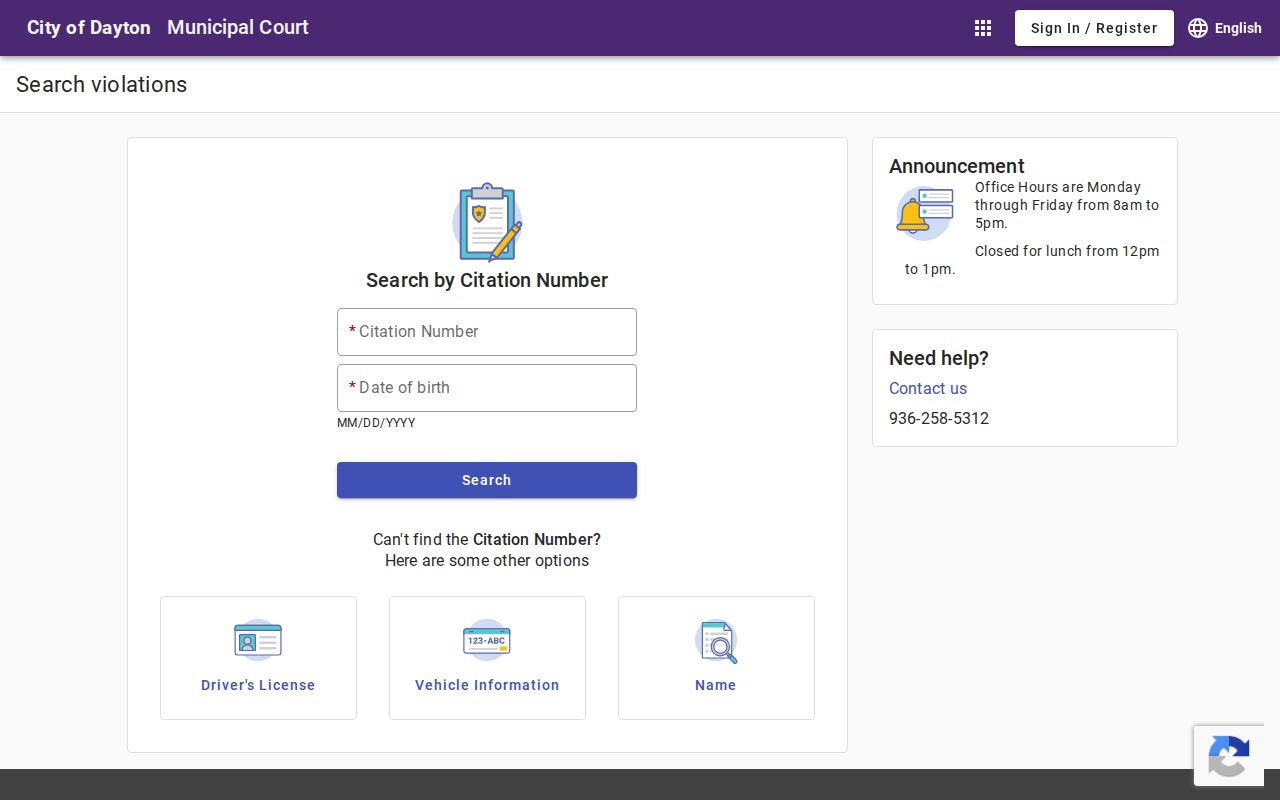The width and height of the screenshot is (1280, 800).
Task: Click the Municipal Court header text
Action: (238, 28)
